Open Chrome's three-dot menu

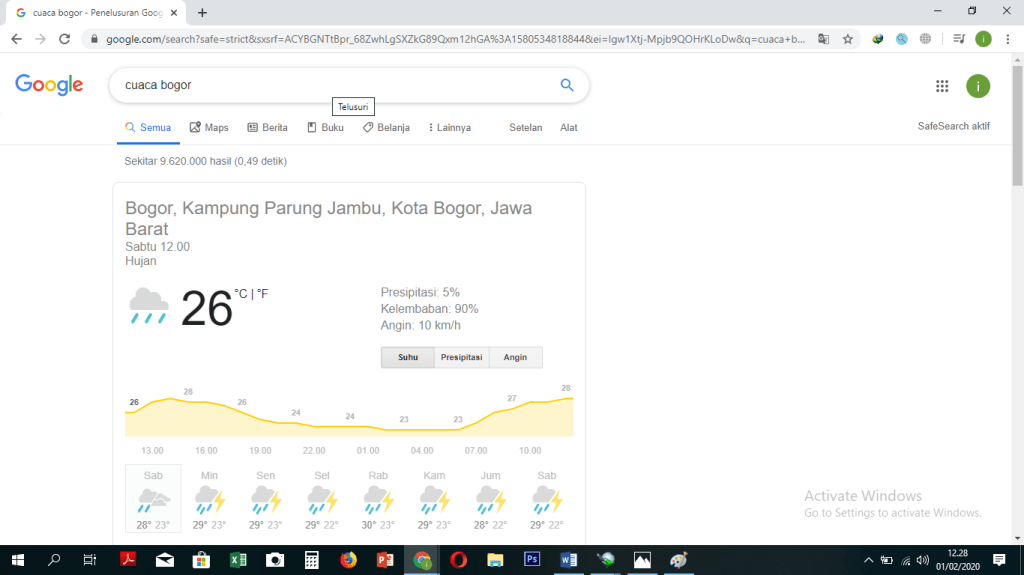(x=1007, y=39)
